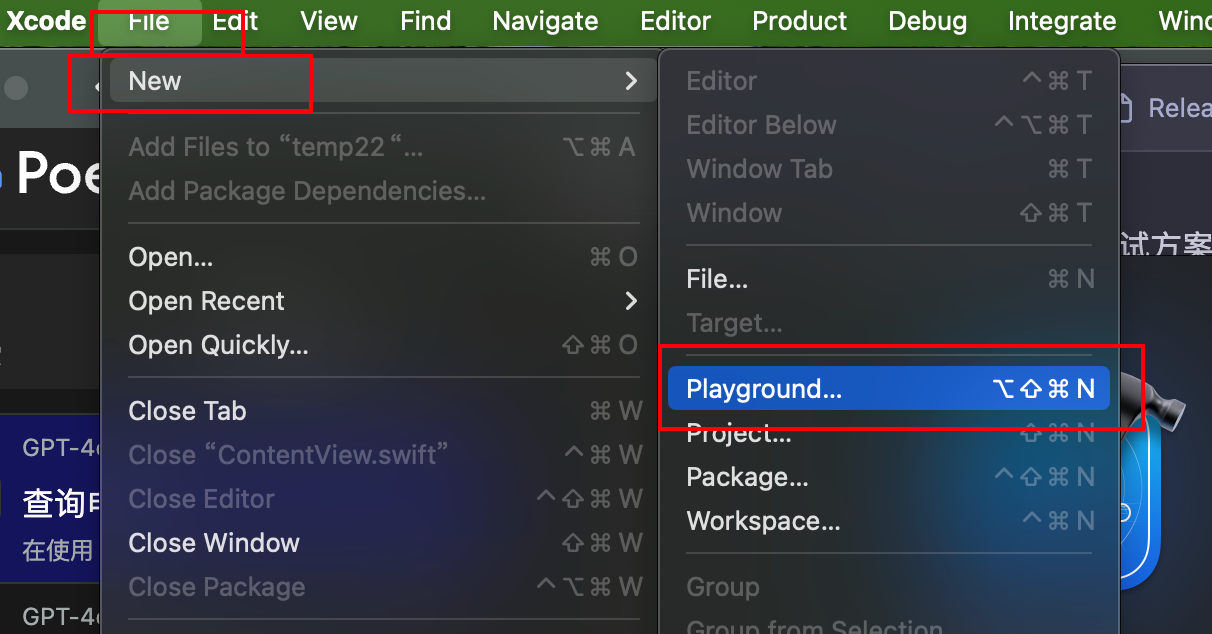Screen dimensions: 1212x634
Task: Select Playground... in New submenu
Action: tap(889, 389)
